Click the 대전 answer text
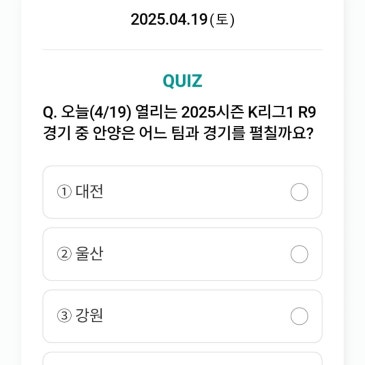 (x=89, y=192)
